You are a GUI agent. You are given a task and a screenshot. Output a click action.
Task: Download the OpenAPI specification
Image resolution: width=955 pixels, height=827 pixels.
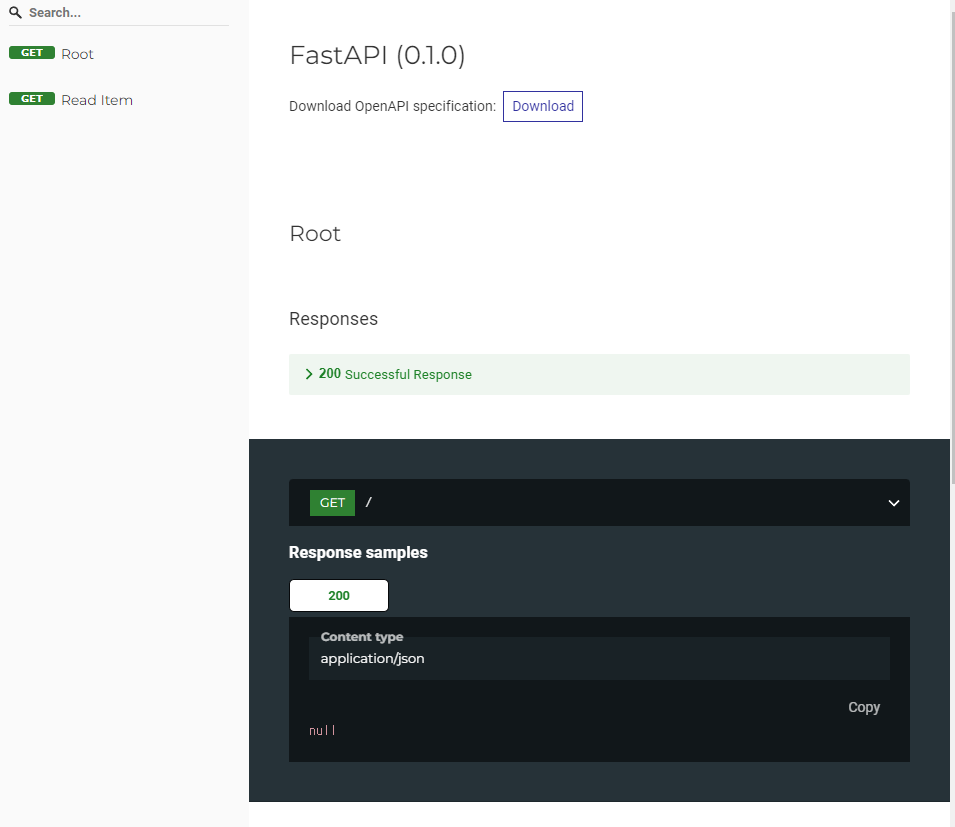pos(543,106)
